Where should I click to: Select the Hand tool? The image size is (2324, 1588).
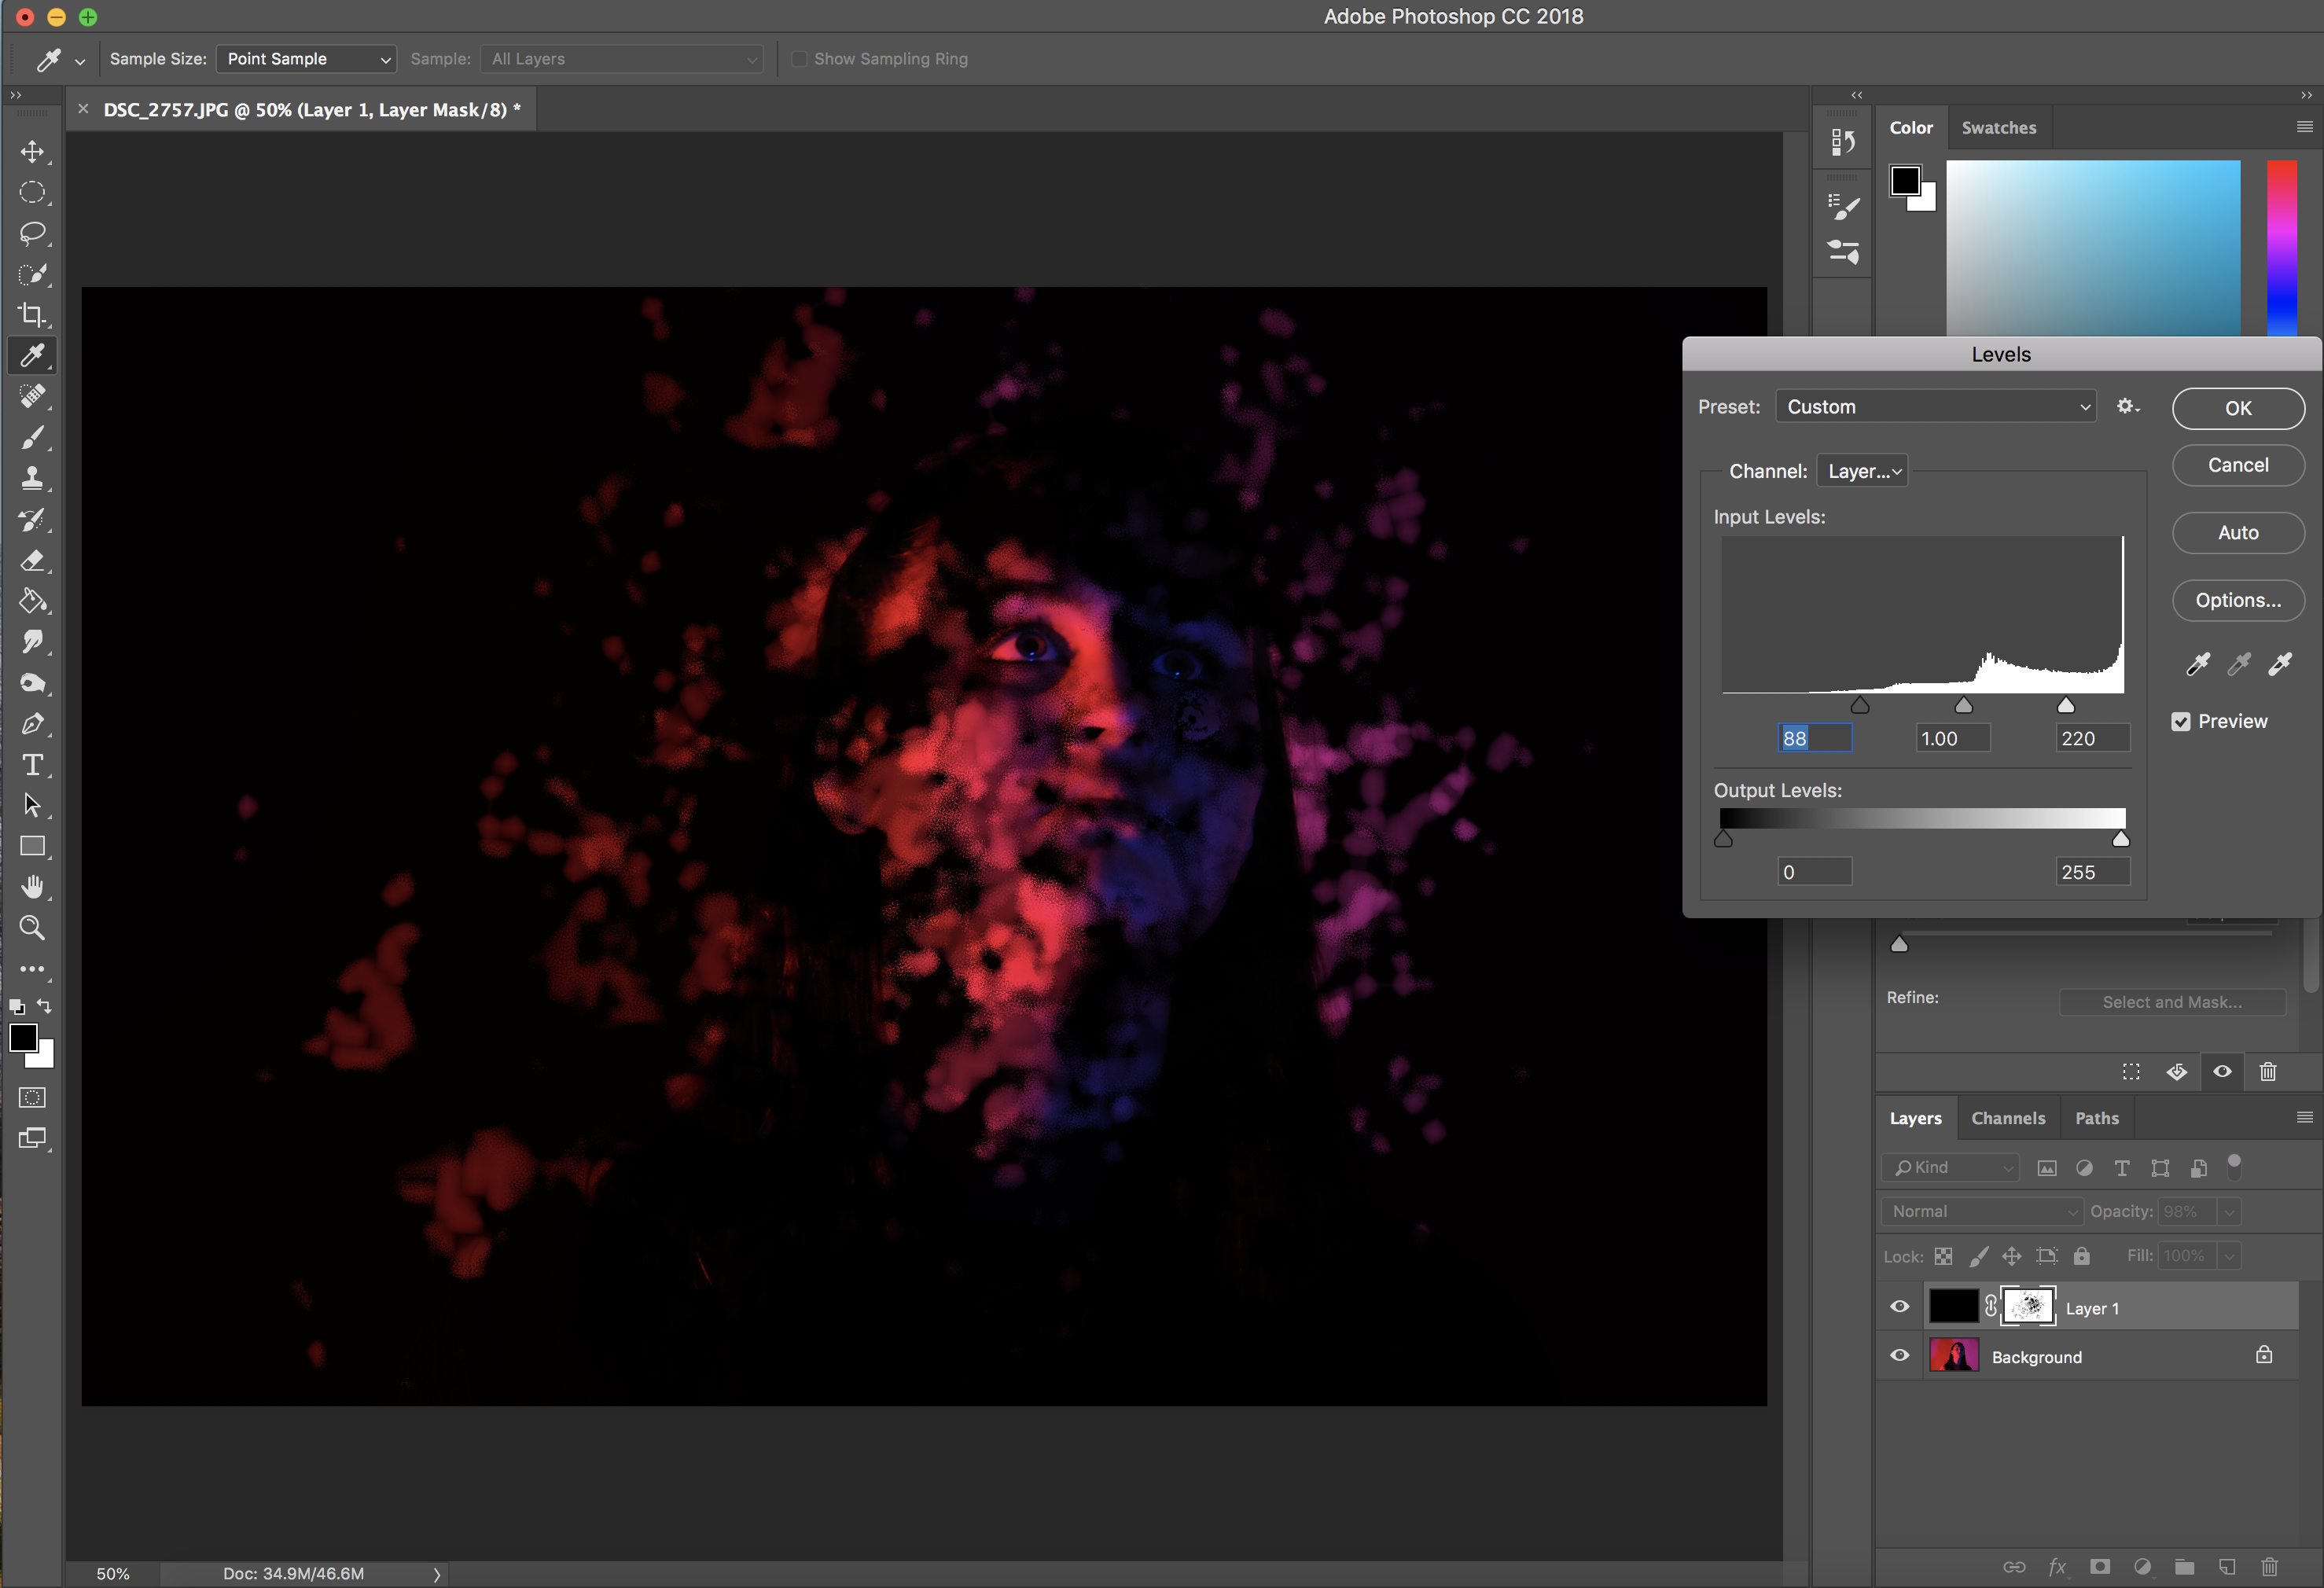pyautogui.click(x=32, y=887)
